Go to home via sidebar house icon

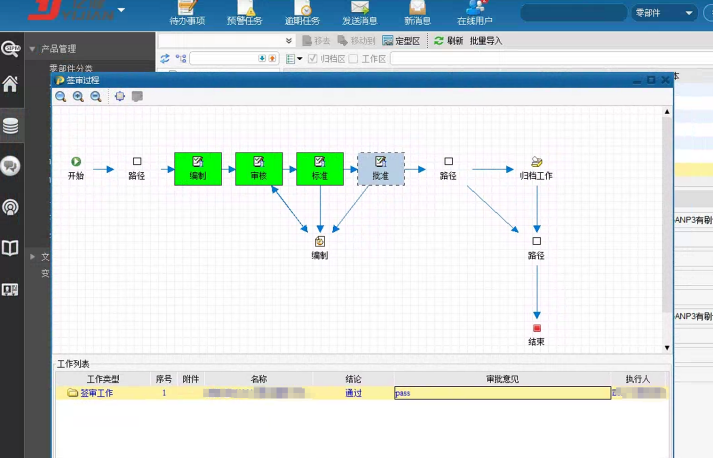pyautogui.click(x=10, y=84)
